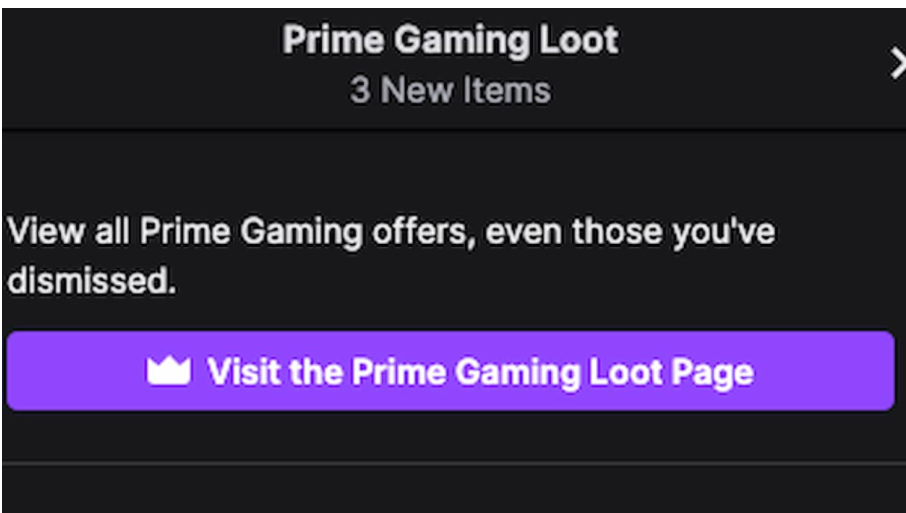Click the number 3 in New Items
Viewport: 906px width, 513px height.
tap(360, 91)
